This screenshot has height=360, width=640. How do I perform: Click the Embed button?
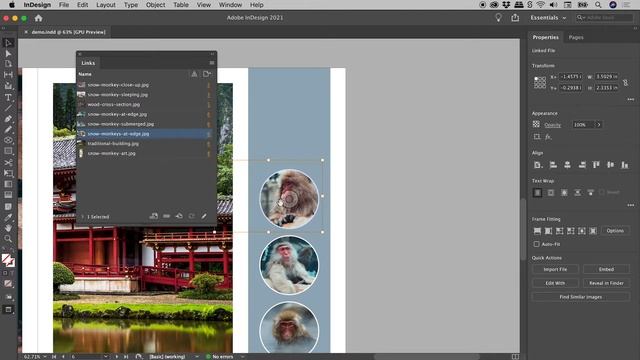pos(606,269)
